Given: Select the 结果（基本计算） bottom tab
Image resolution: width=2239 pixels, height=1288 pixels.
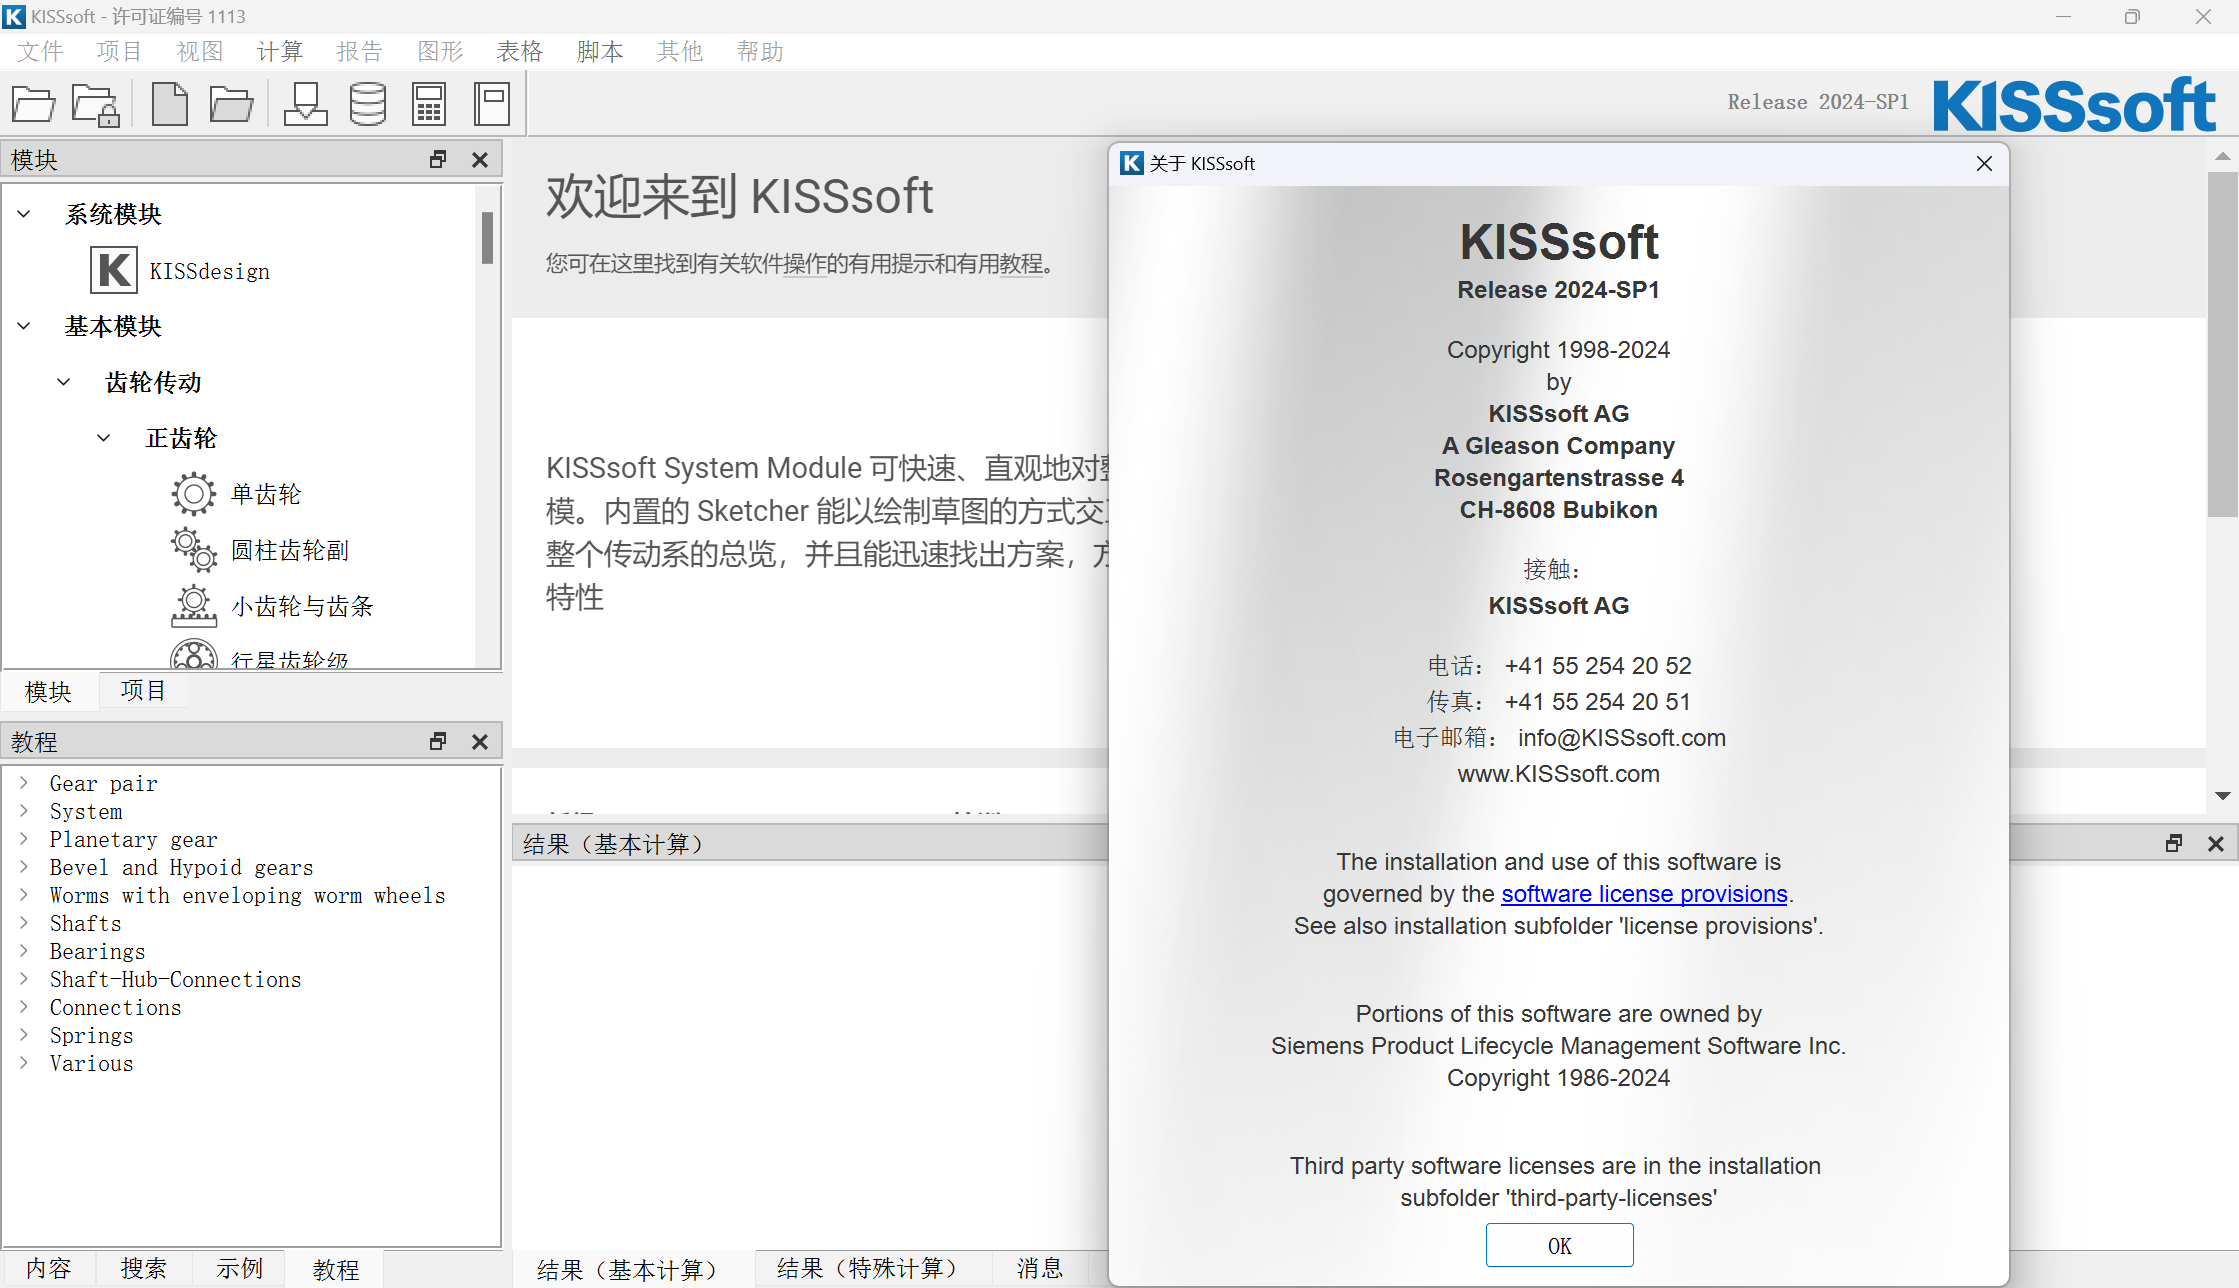Looking at the screenshot, I should (x=633, y=1269).
